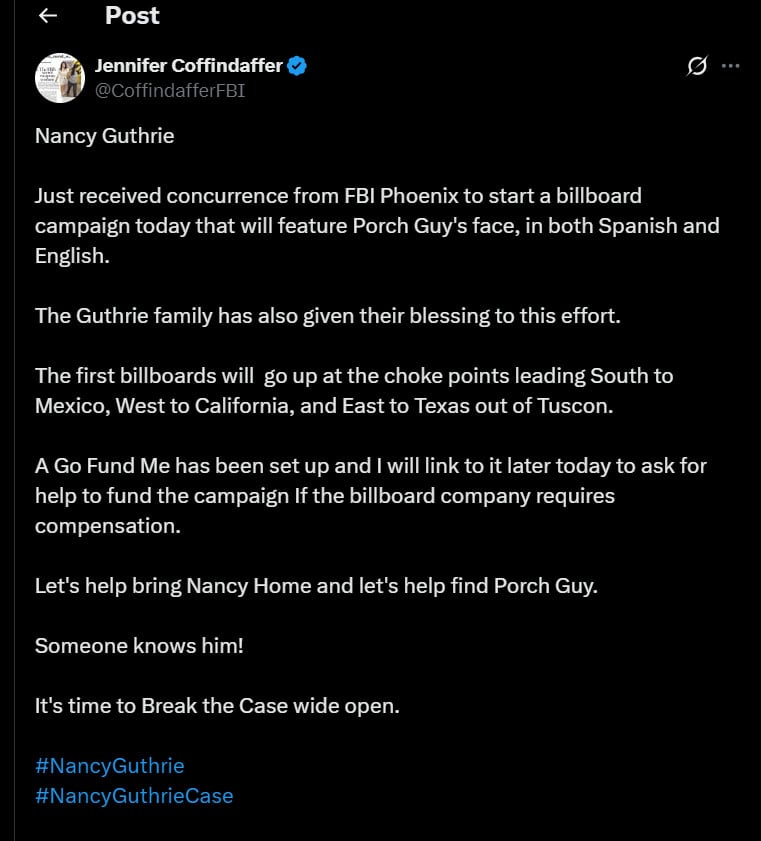Click the blue verified badge

tap(297, 66)
